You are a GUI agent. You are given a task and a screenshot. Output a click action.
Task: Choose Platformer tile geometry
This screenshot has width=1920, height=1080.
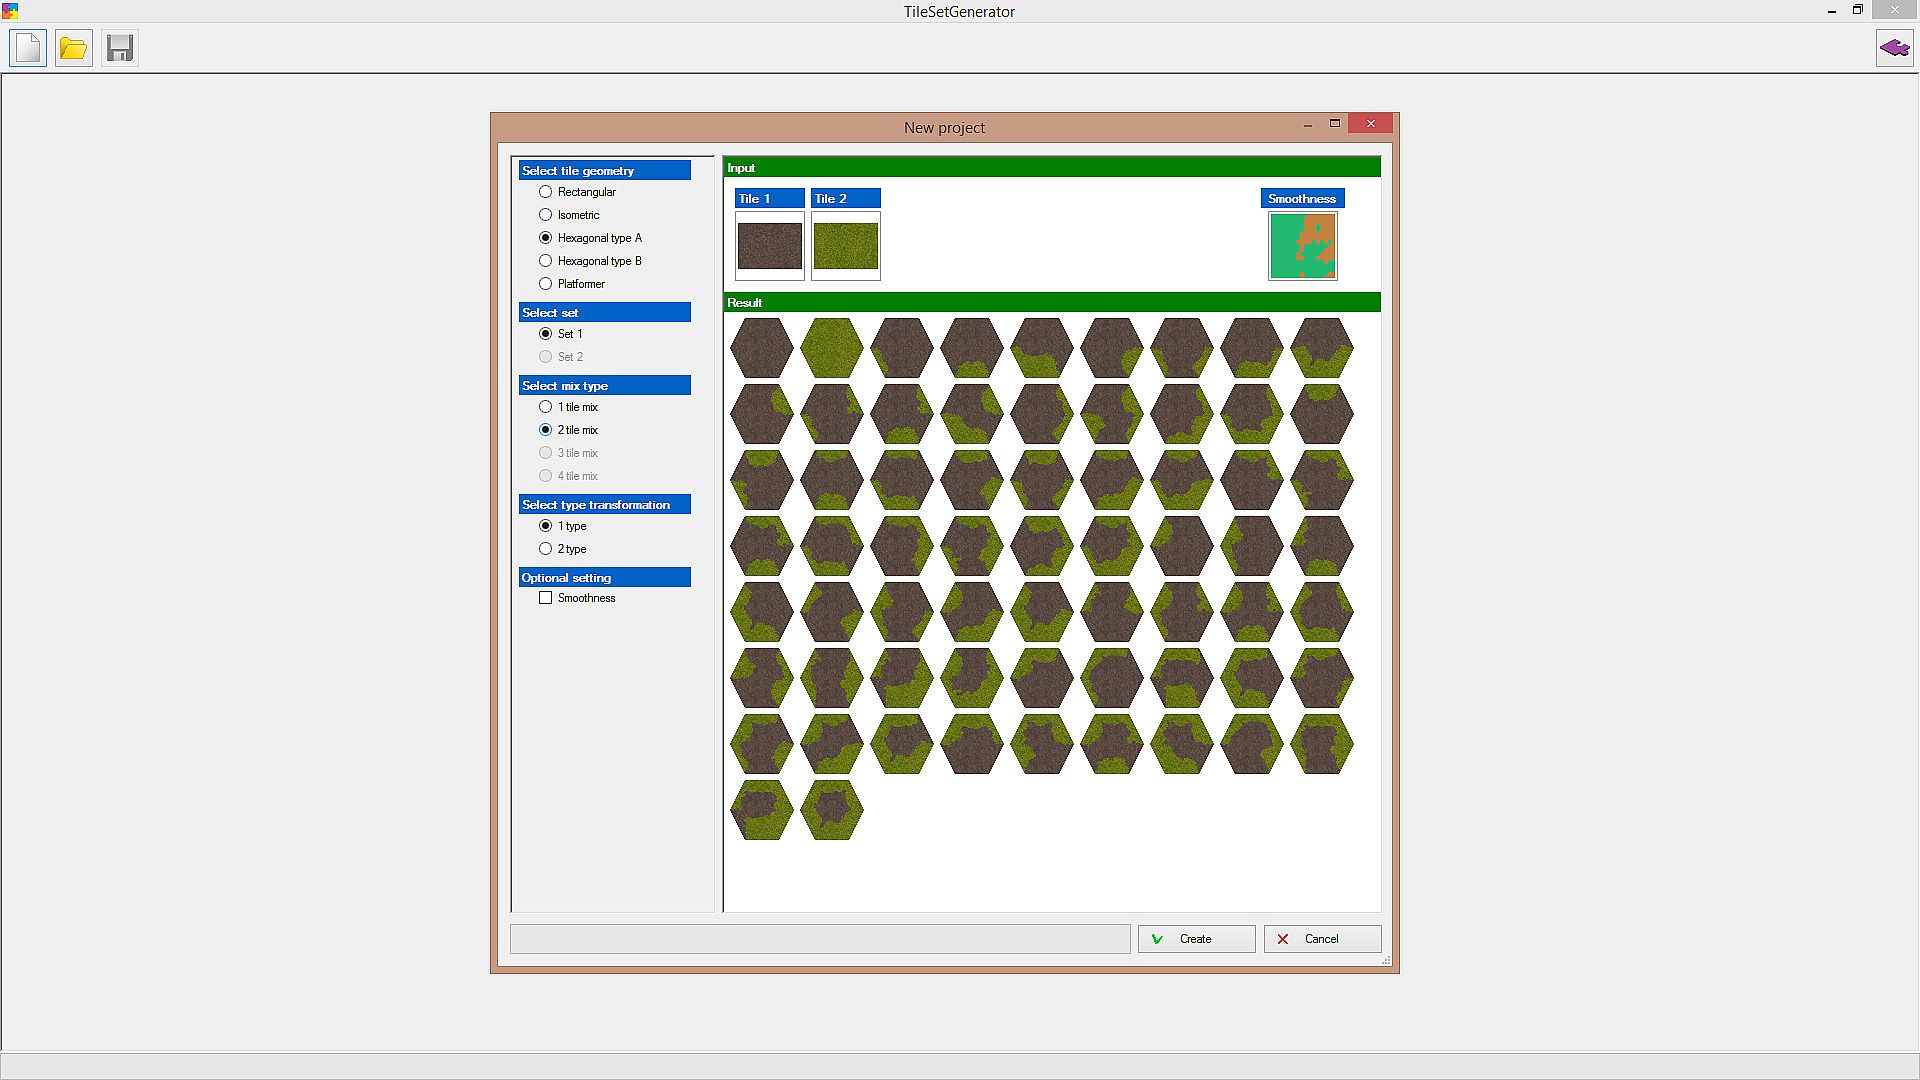[546, 284]
